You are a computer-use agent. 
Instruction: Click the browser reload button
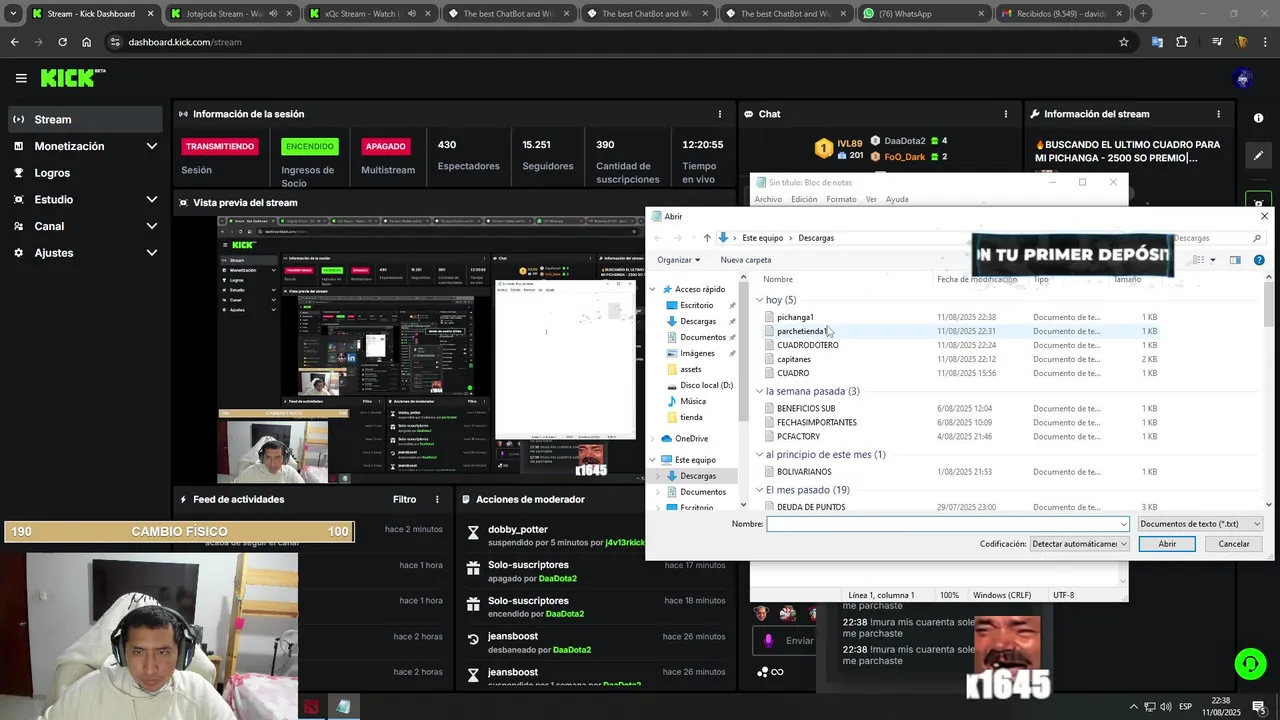62,42
